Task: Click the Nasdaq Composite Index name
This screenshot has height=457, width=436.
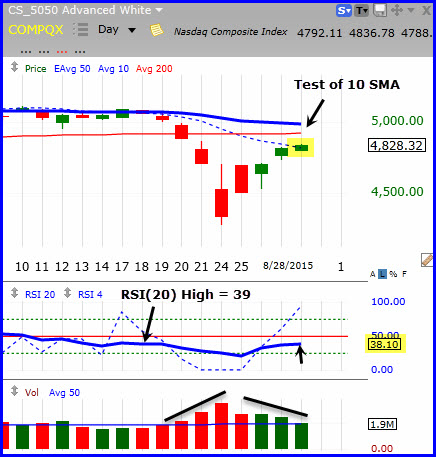Action: 230,32
